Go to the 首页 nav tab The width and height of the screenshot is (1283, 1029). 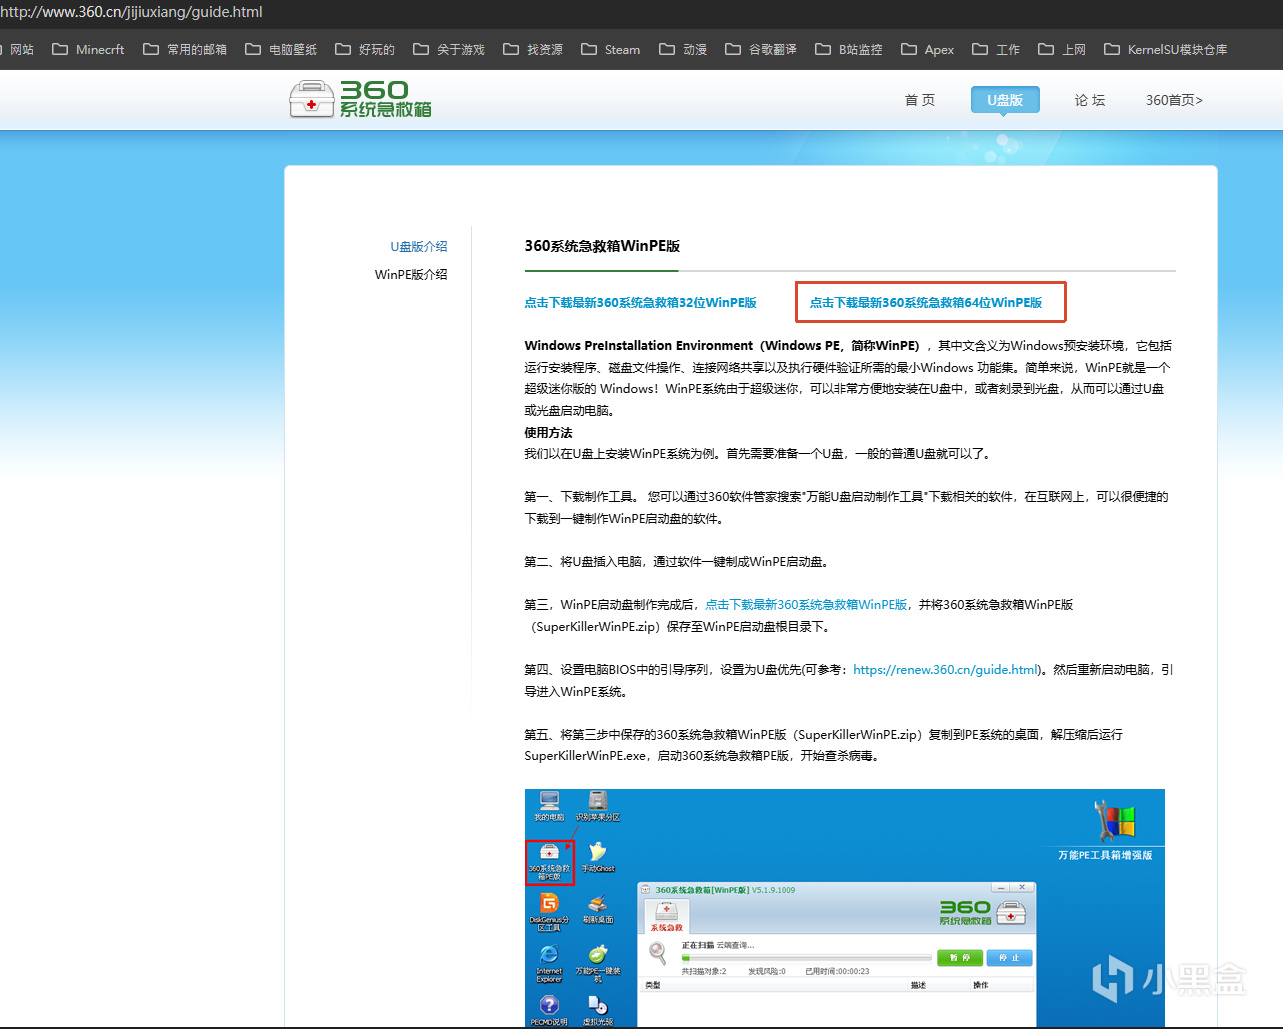click(x=920, y=100)
